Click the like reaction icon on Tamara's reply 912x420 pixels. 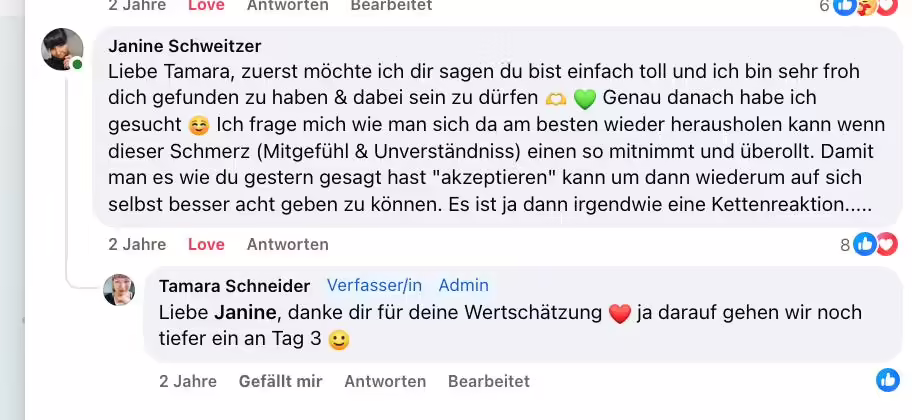pos(887,380)
